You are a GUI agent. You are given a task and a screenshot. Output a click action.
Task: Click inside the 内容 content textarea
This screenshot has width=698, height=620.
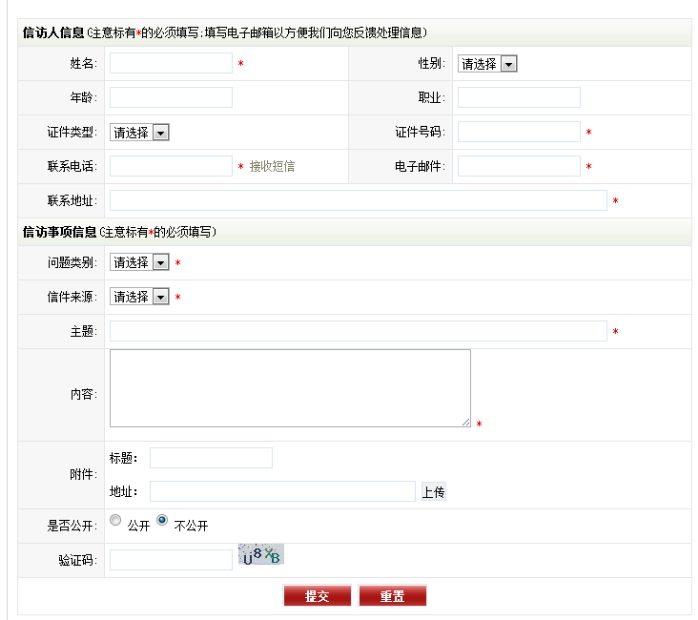click(290, 388)
